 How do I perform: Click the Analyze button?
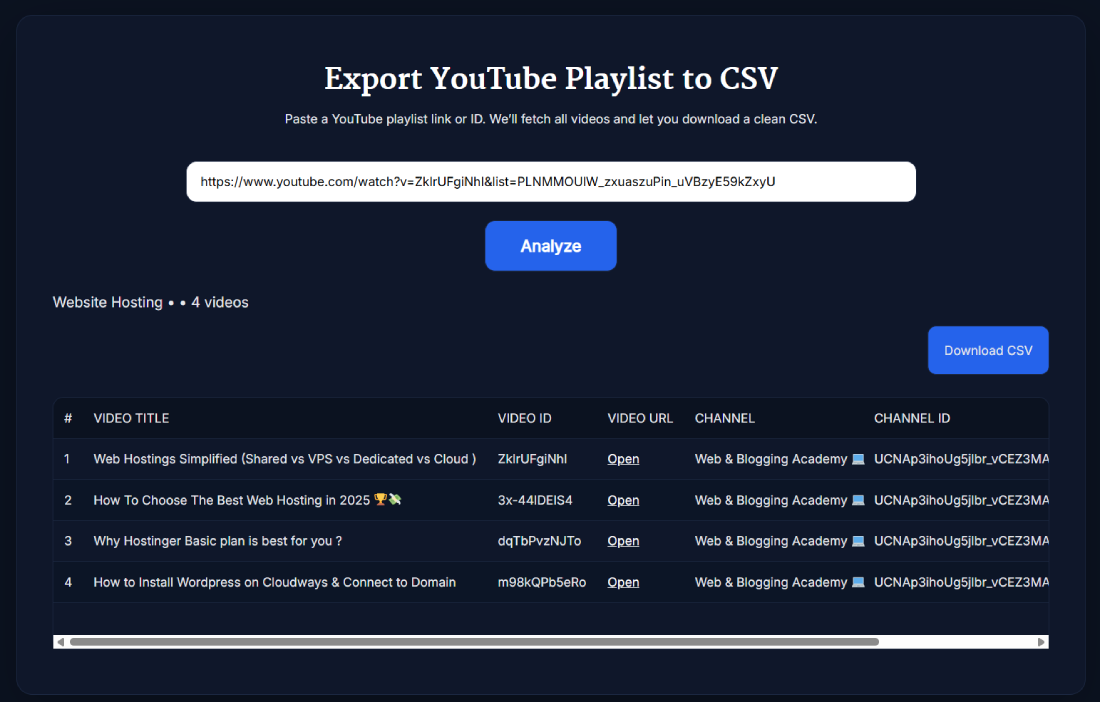551,246
